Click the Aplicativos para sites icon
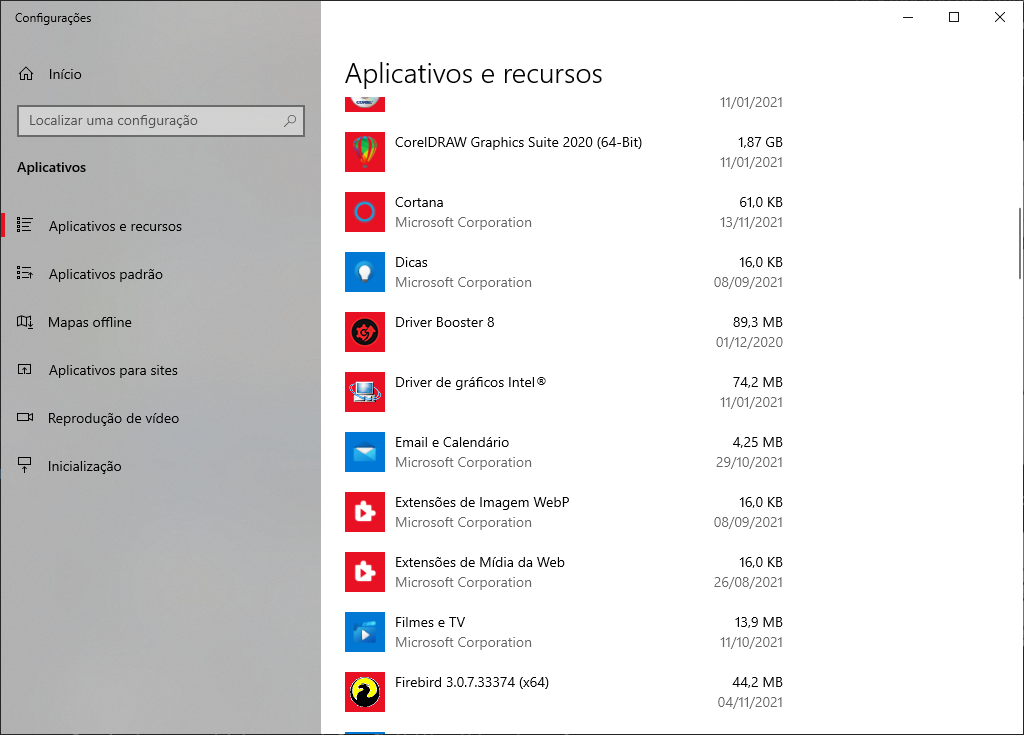 (x=24, y=370)
